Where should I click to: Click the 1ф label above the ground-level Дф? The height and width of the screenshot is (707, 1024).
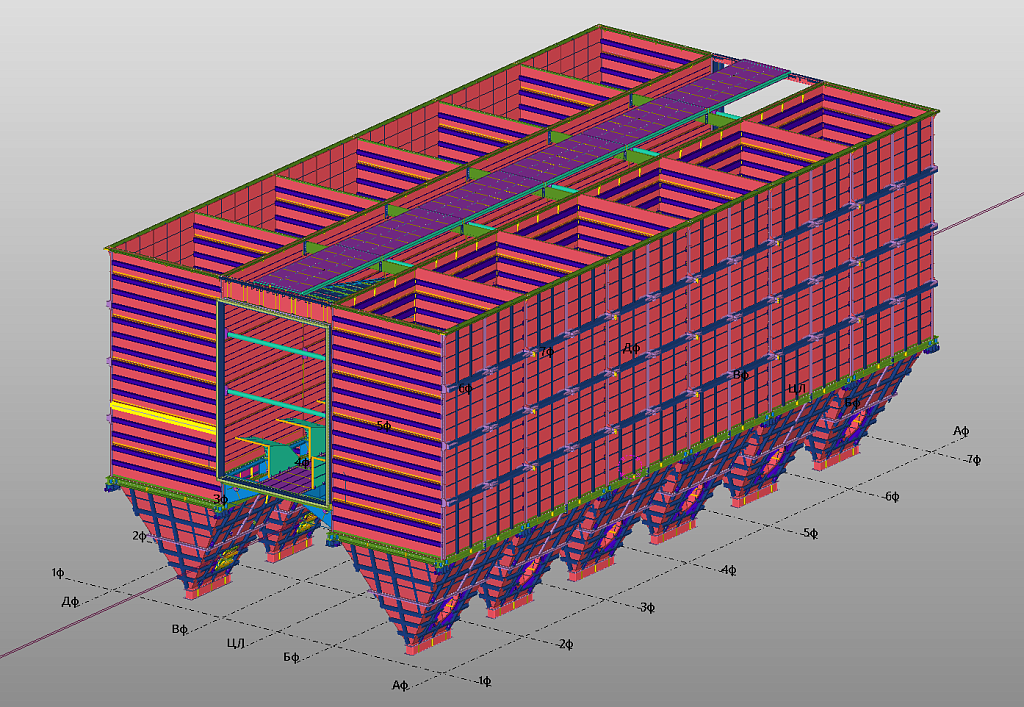pyautogui.click(x=58, y=573)
